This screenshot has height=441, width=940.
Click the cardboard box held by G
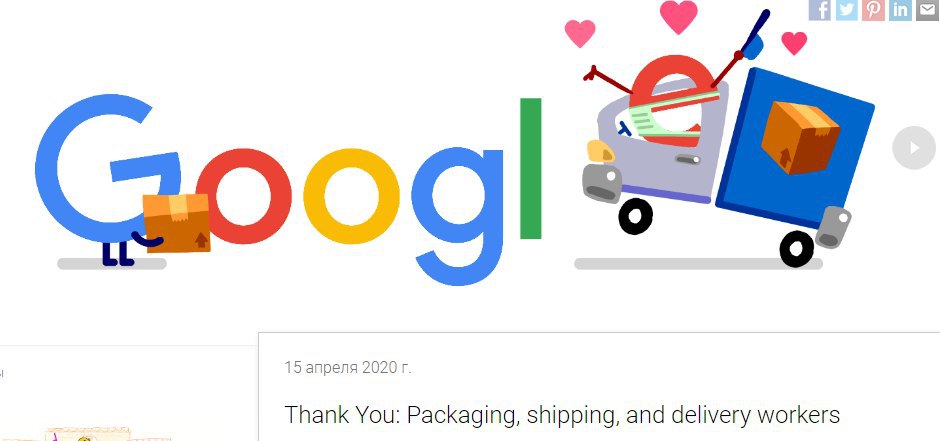point(177,222)
